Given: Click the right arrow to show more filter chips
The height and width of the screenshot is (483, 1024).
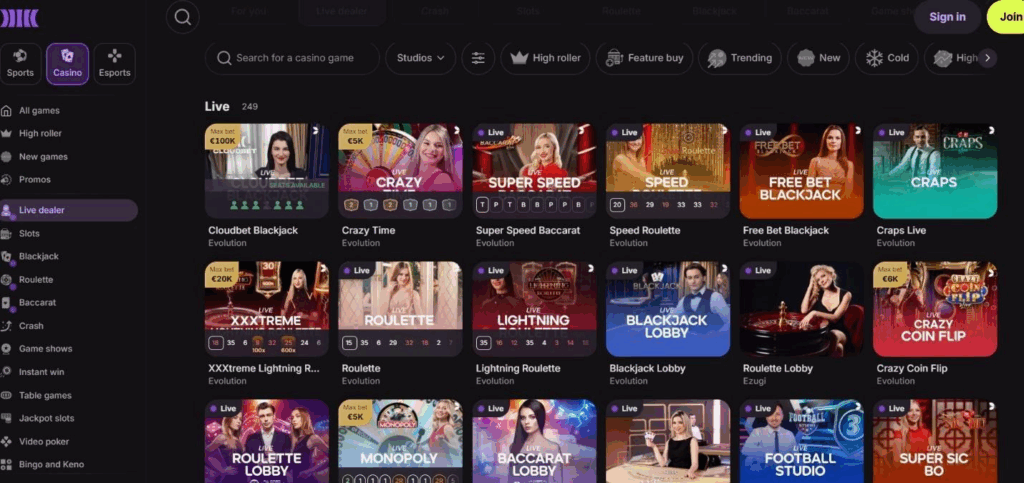Looking at the screenshot, I should [x=987, y=58].
